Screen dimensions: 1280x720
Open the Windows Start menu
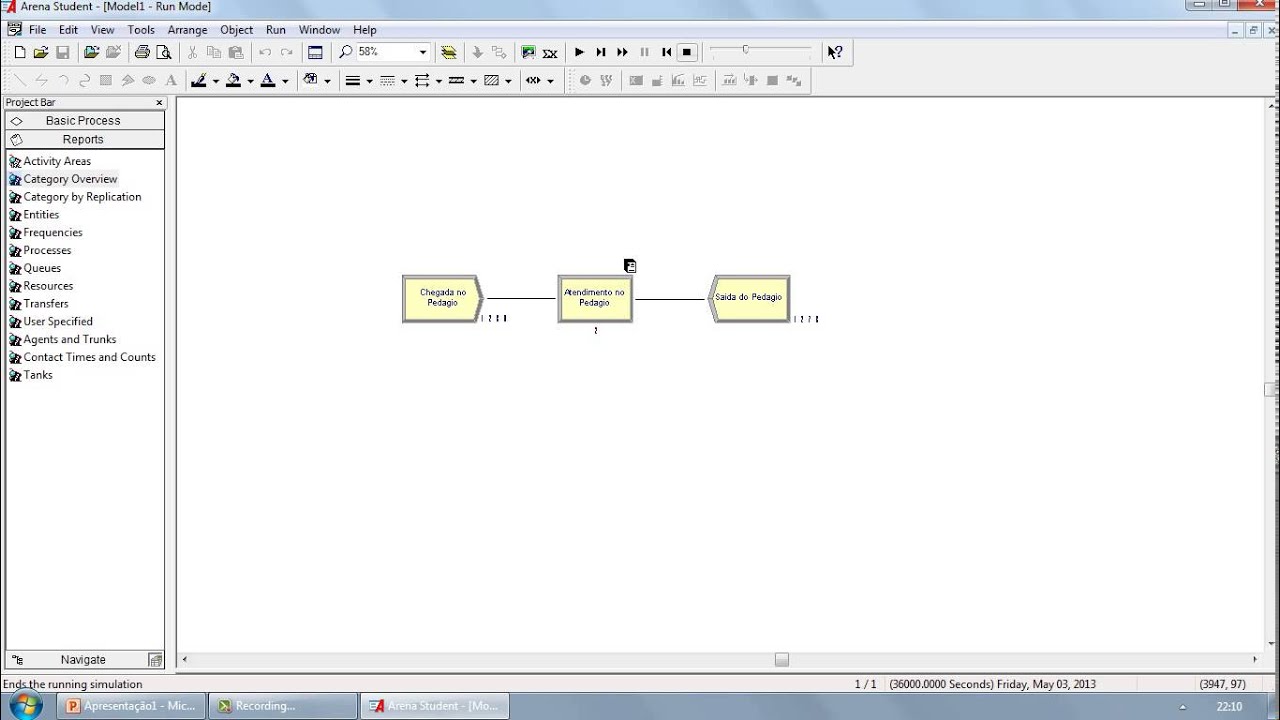coord(24,705)
